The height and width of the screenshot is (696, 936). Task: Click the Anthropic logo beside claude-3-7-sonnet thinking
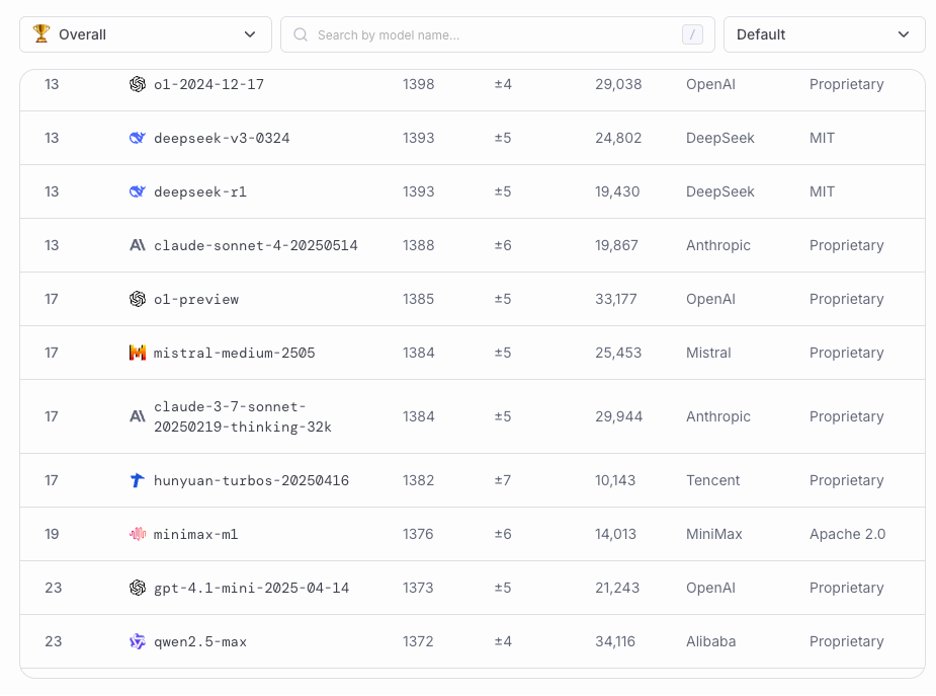coord(137,416)
